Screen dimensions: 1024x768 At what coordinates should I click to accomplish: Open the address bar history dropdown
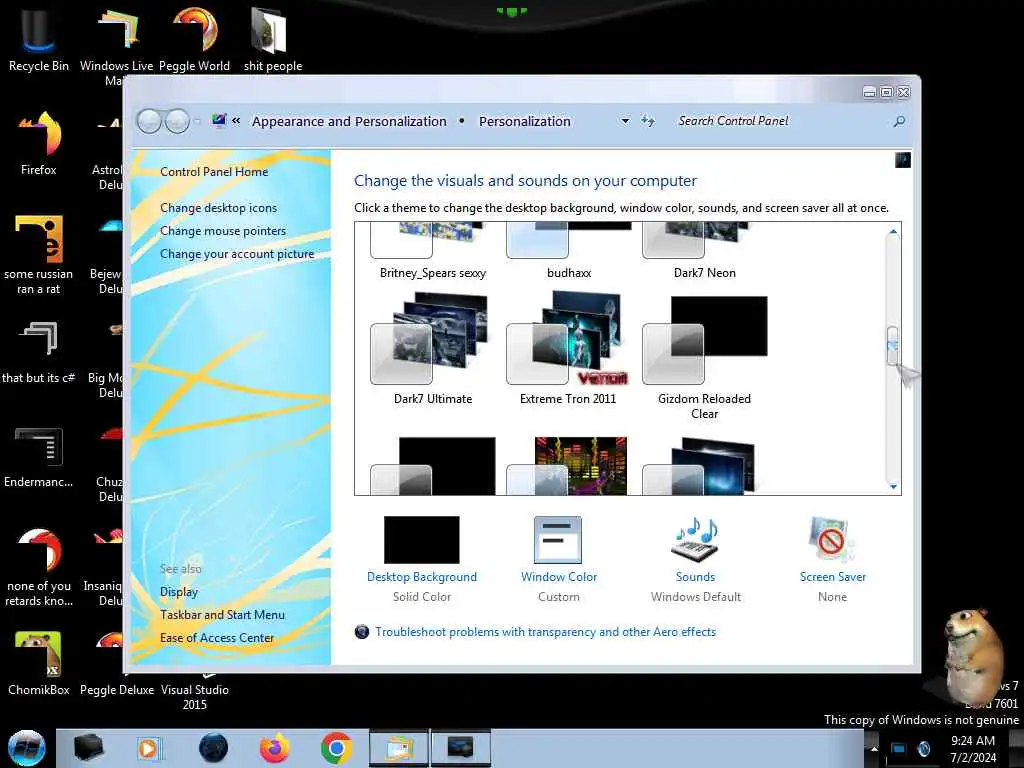click(625, 121)
